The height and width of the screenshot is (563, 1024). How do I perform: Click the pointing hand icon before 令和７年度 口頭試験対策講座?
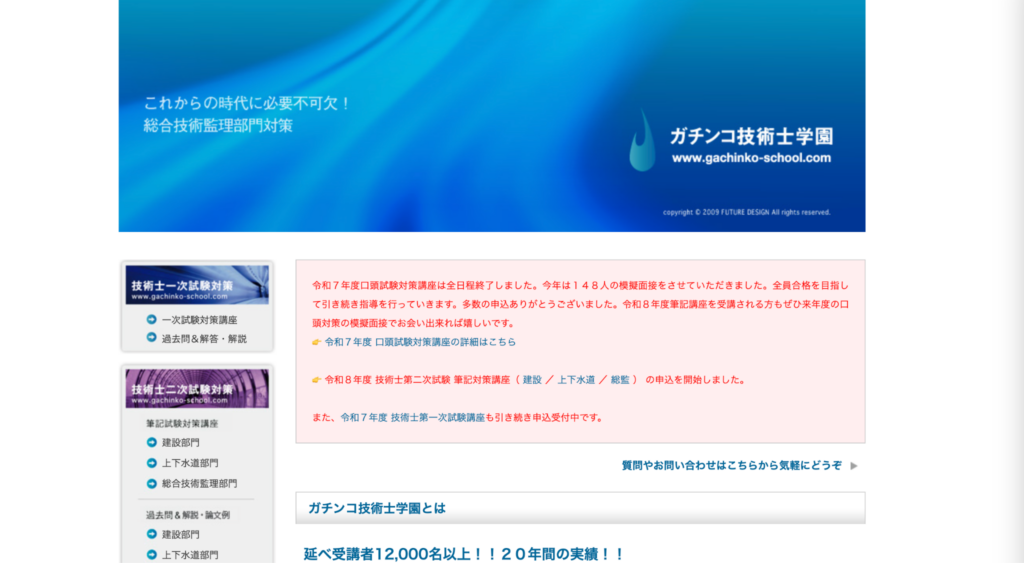pyautogui.click(x=317, y=342)
